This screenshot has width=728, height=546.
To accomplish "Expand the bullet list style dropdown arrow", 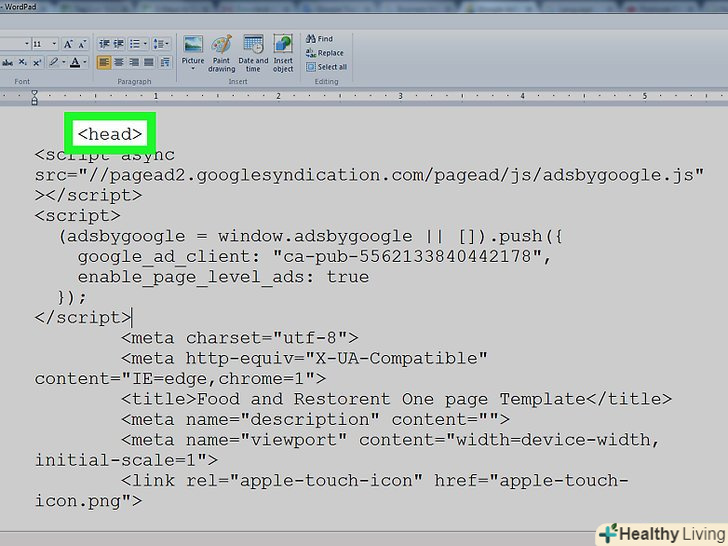I will click(x=145, y=44).
